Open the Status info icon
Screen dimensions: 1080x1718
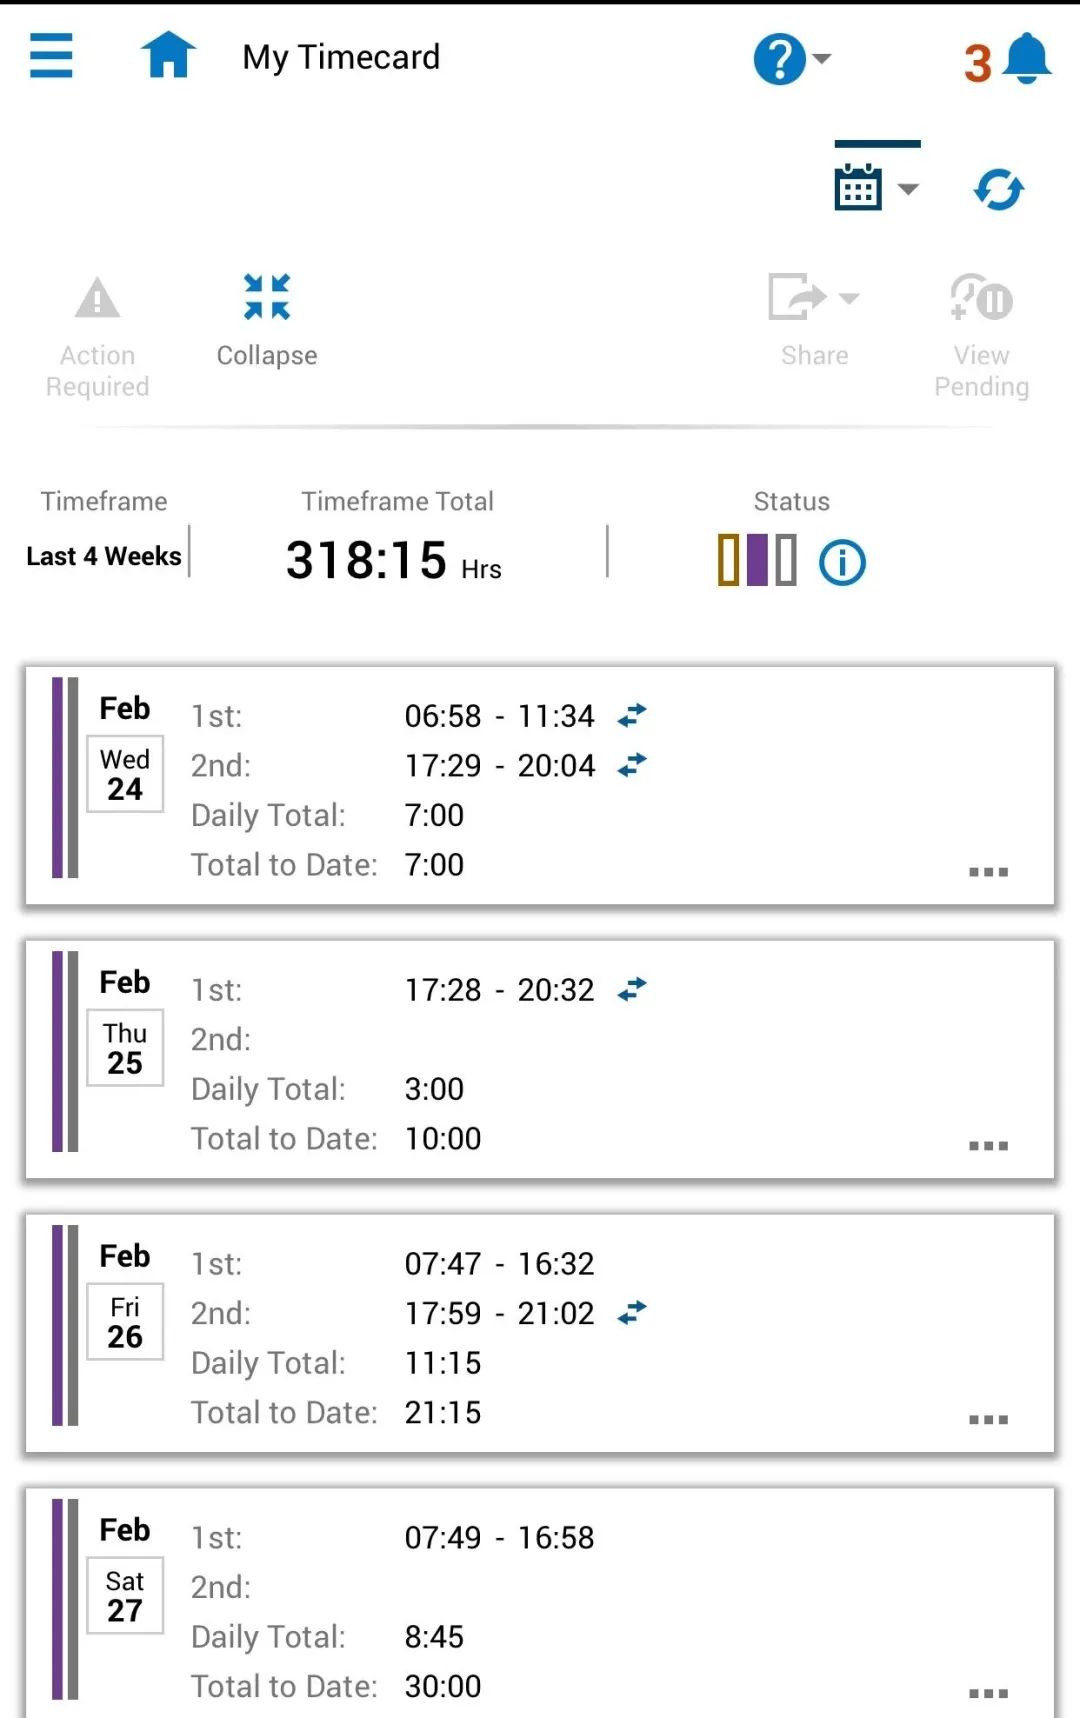[x=842, y=562]
